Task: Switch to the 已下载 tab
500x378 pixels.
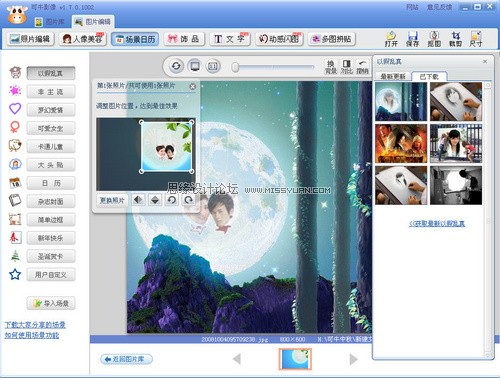Action: click(x=429, y=77)
